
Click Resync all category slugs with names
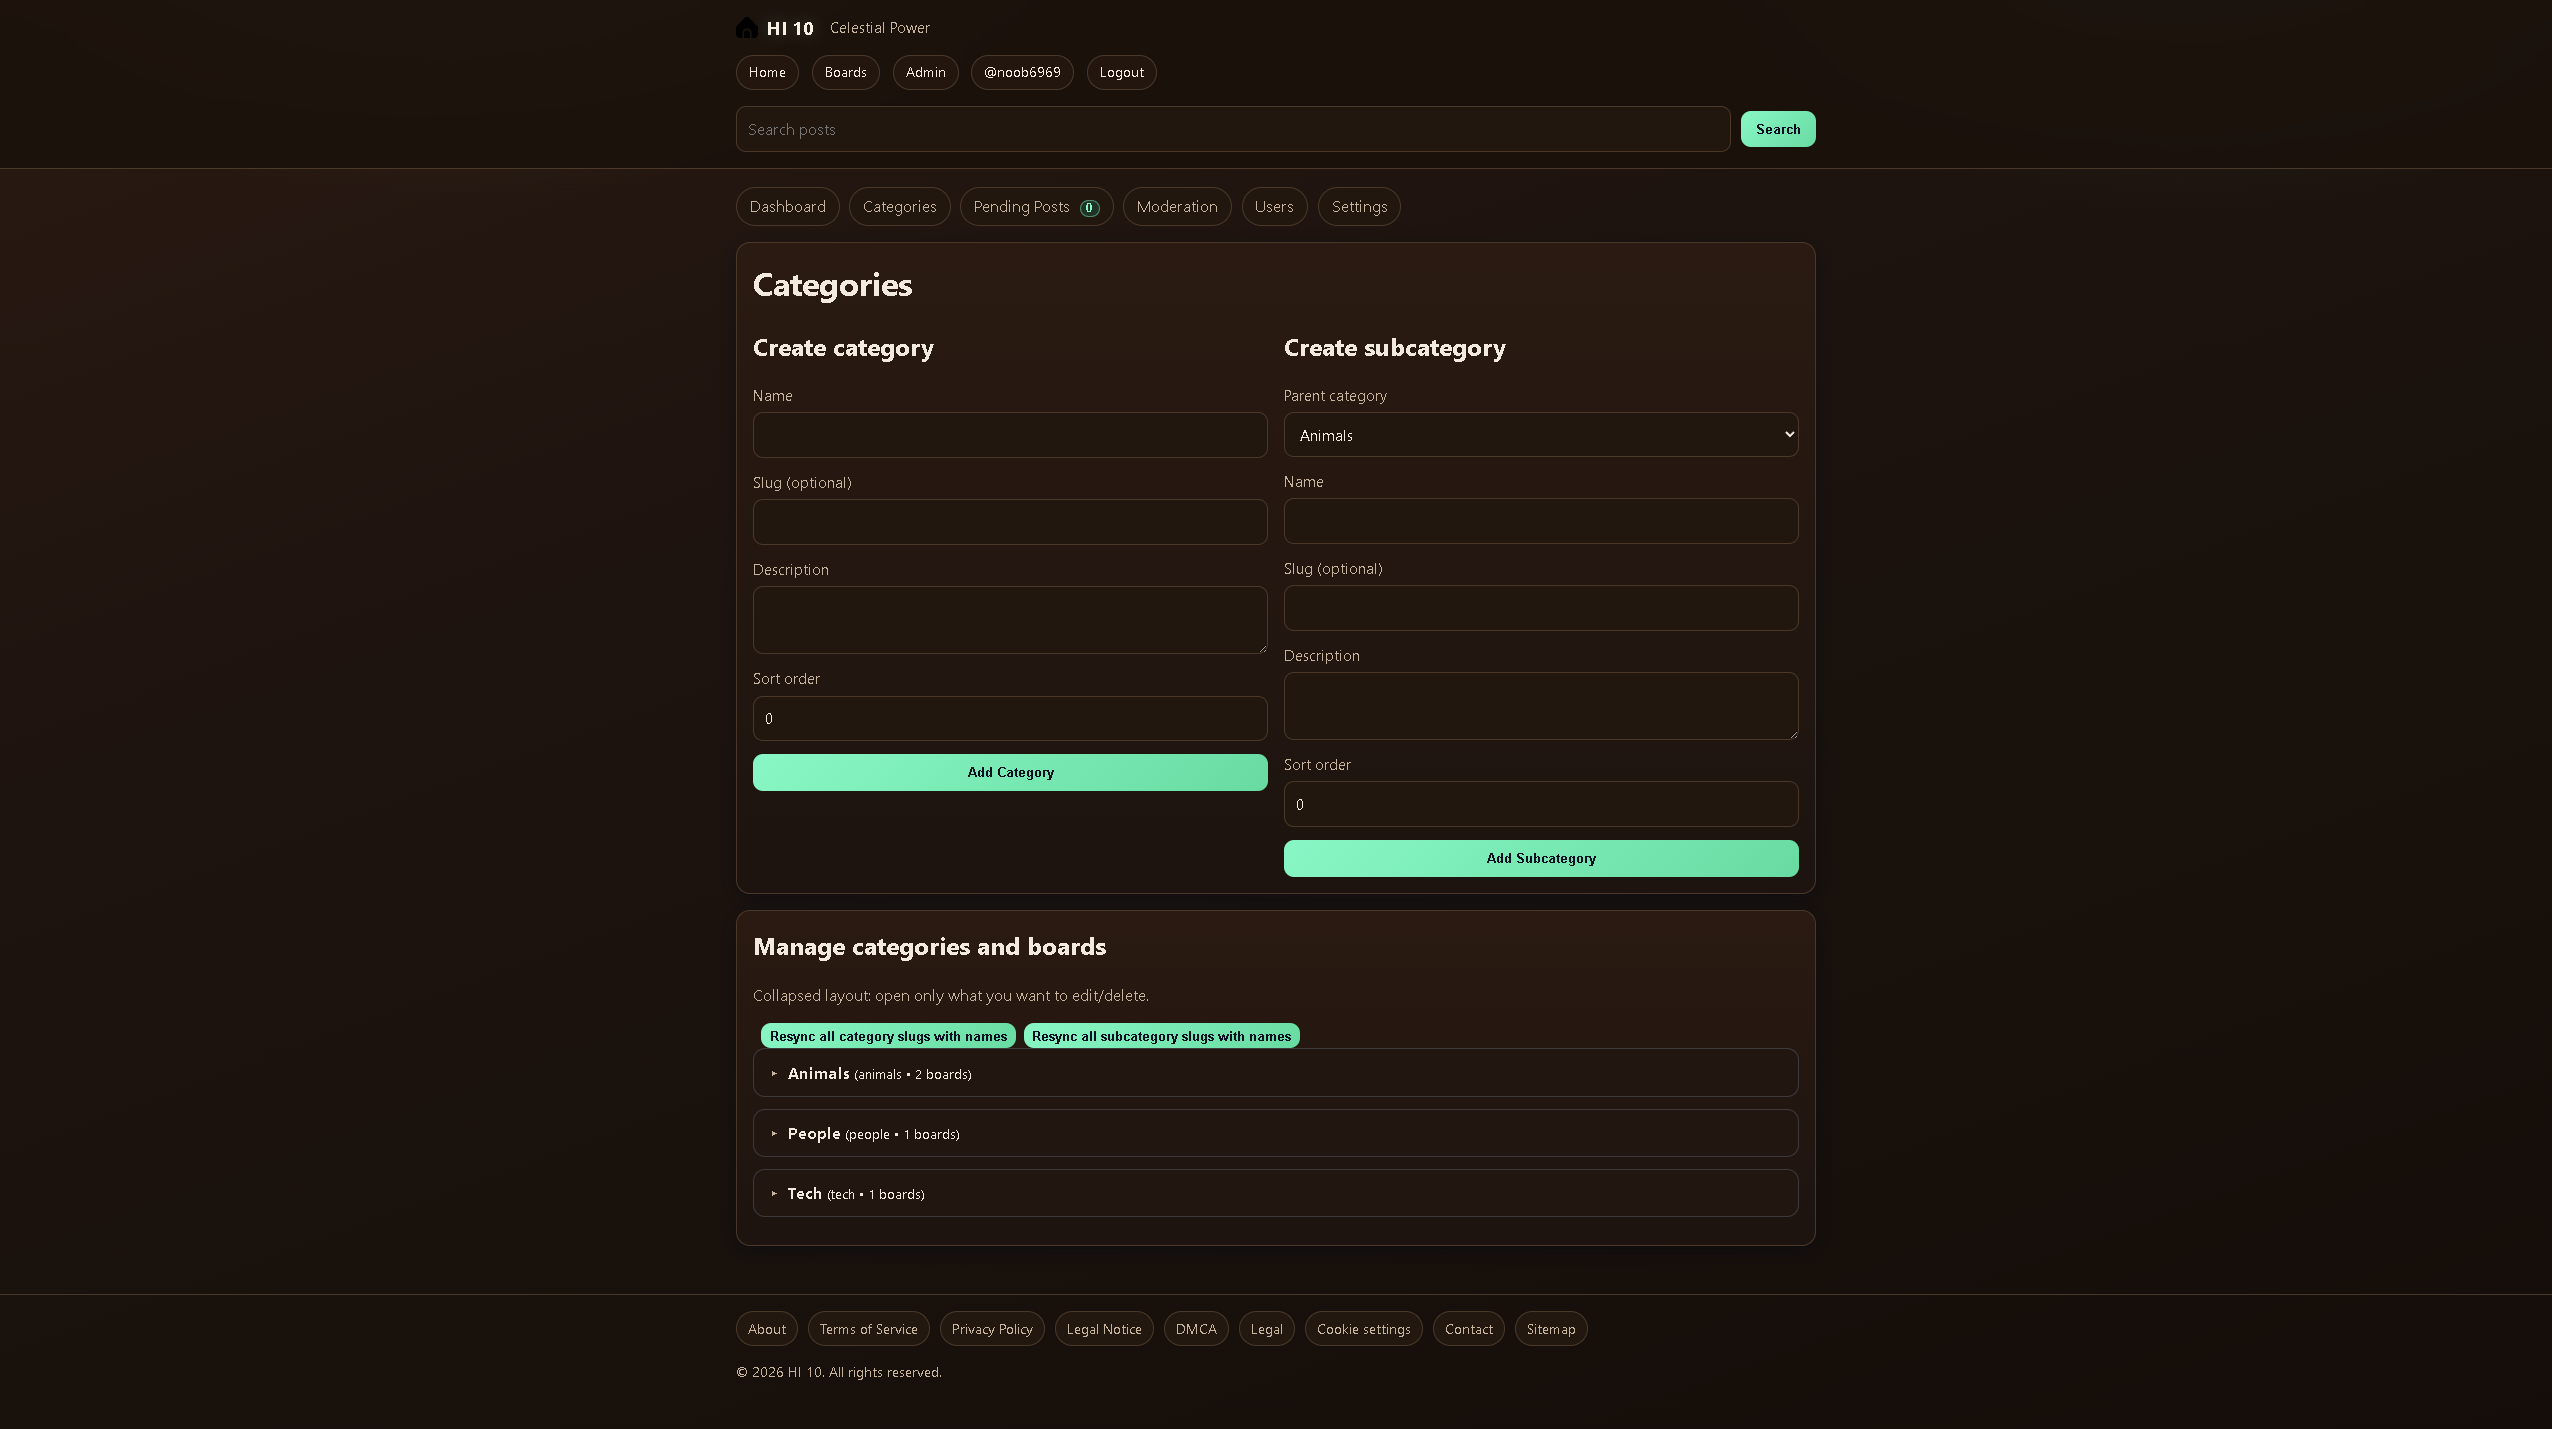(888, 1036)
